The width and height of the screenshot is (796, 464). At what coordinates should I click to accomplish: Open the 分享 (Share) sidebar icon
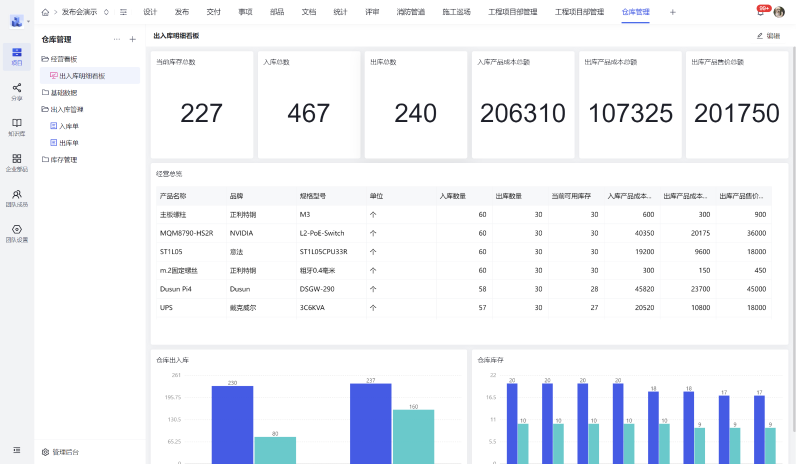[x=17, y=91]
